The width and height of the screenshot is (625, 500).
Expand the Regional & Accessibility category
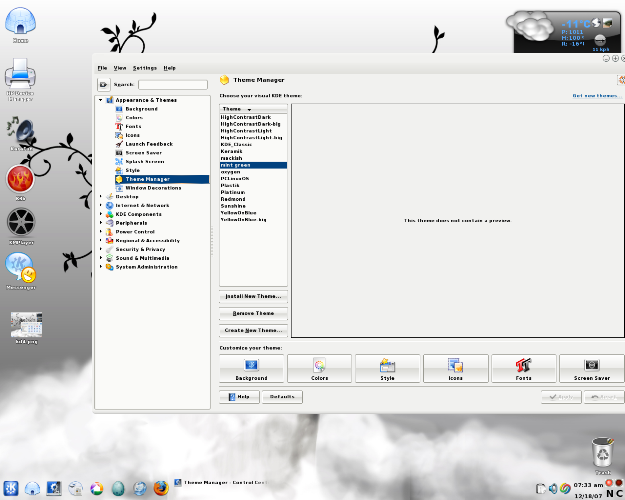click(100, 240)
